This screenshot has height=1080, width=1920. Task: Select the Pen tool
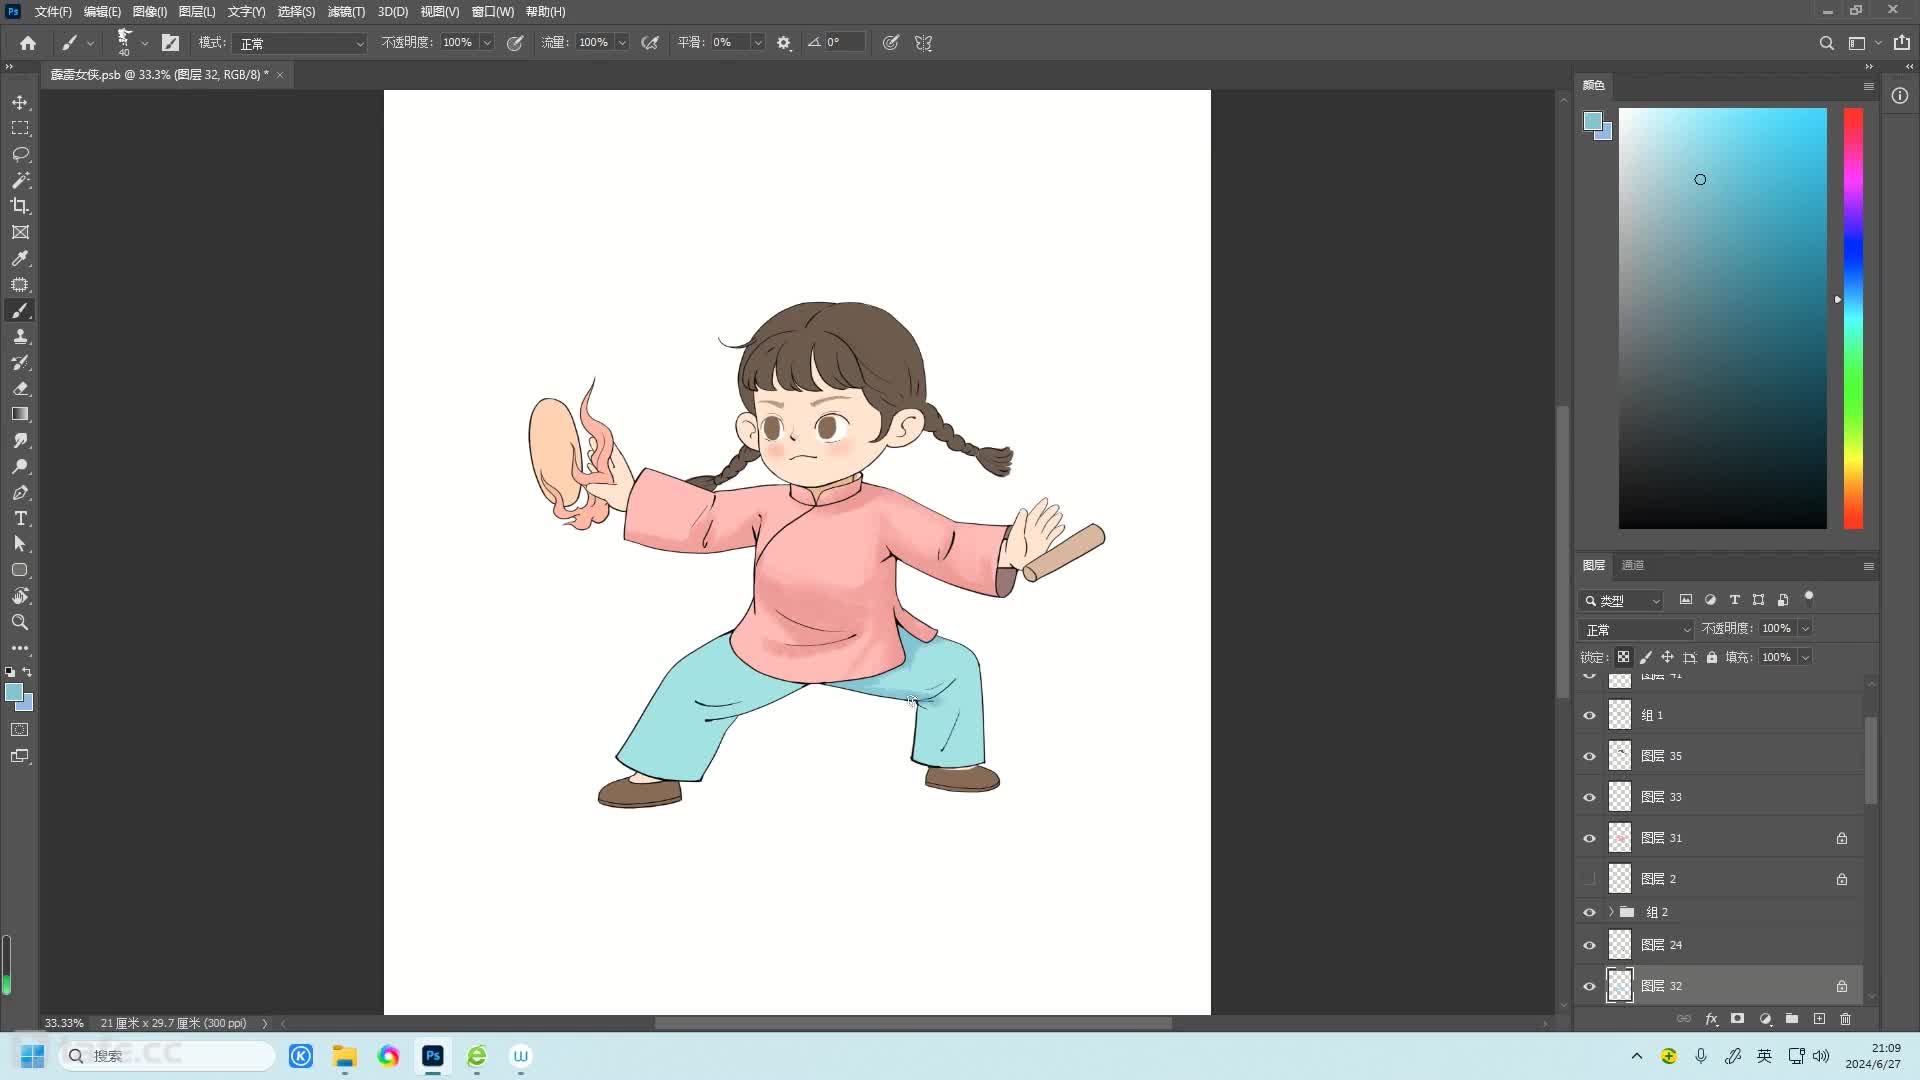tap(20, 493)
